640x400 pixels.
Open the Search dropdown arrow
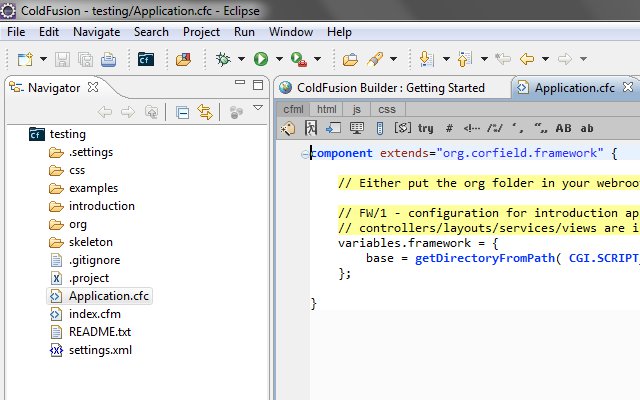(x=393, y=59)
